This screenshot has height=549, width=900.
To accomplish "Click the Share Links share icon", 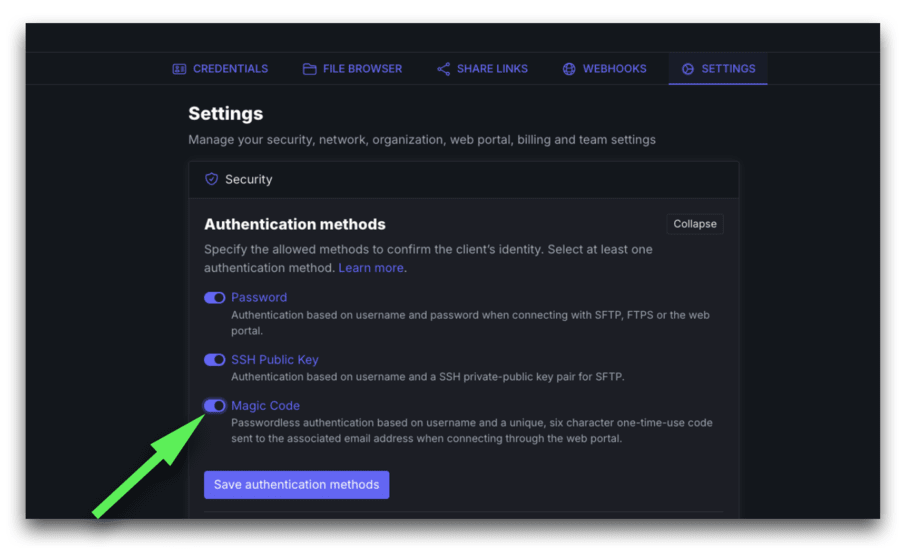I will [443, 69].
